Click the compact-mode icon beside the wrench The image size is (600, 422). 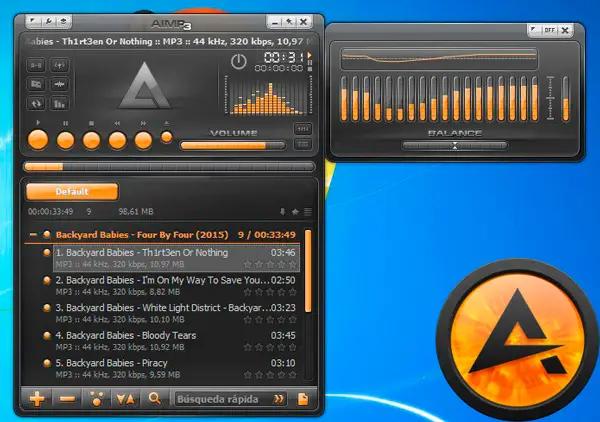click(x=64, y=21)
